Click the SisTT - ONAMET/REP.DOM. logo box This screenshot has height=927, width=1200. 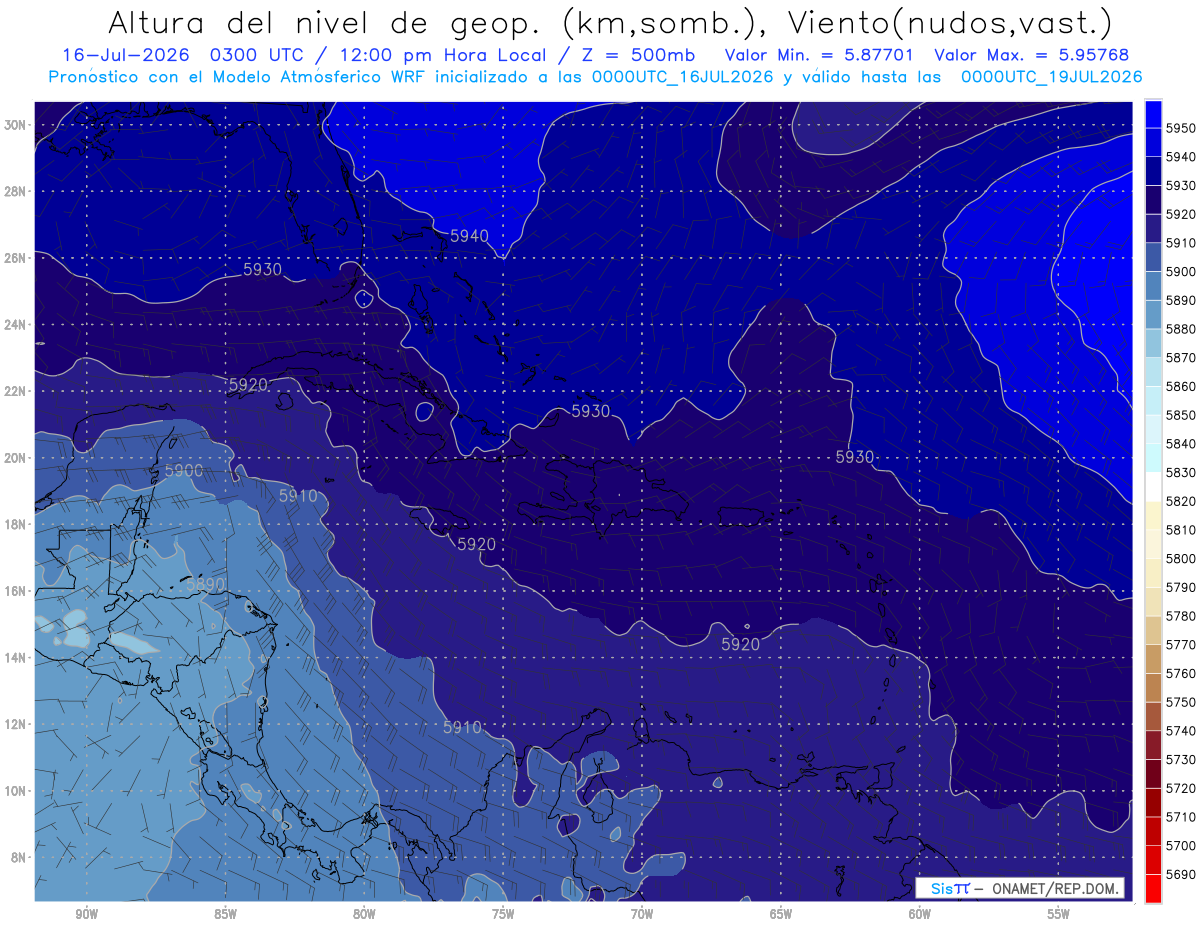tap(1018, 888)
